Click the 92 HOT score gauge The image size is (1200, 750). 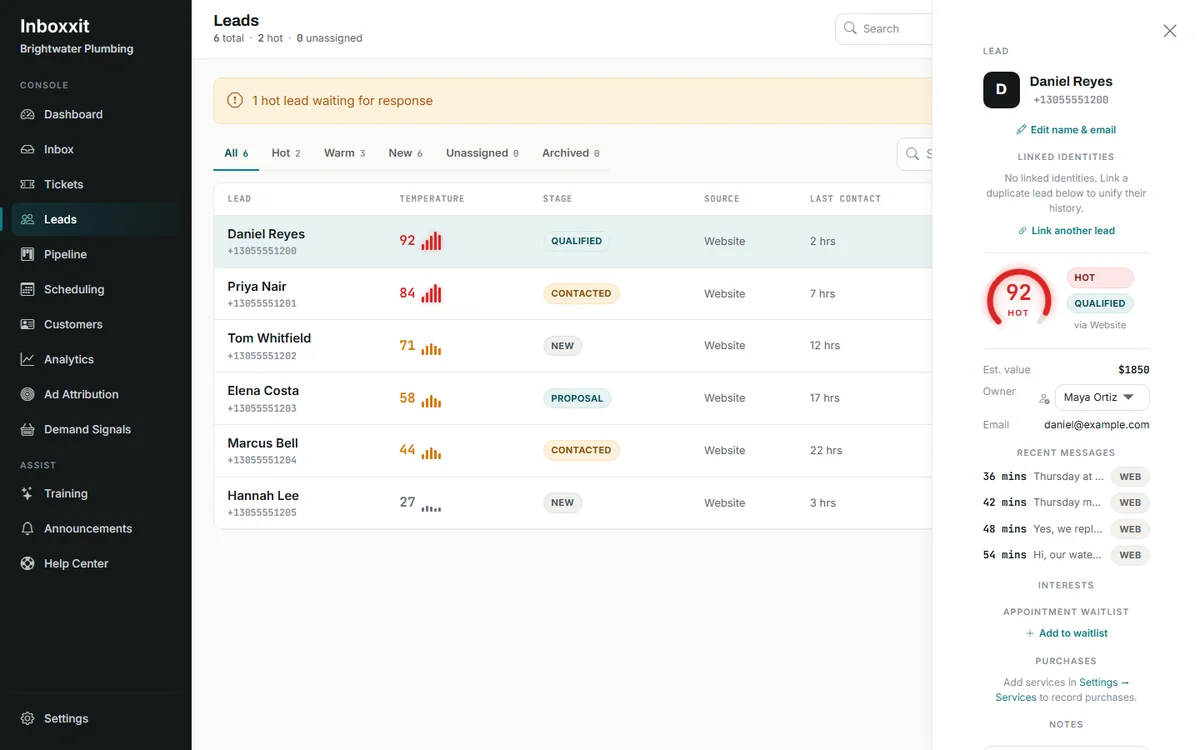[x=1018, y=297]
